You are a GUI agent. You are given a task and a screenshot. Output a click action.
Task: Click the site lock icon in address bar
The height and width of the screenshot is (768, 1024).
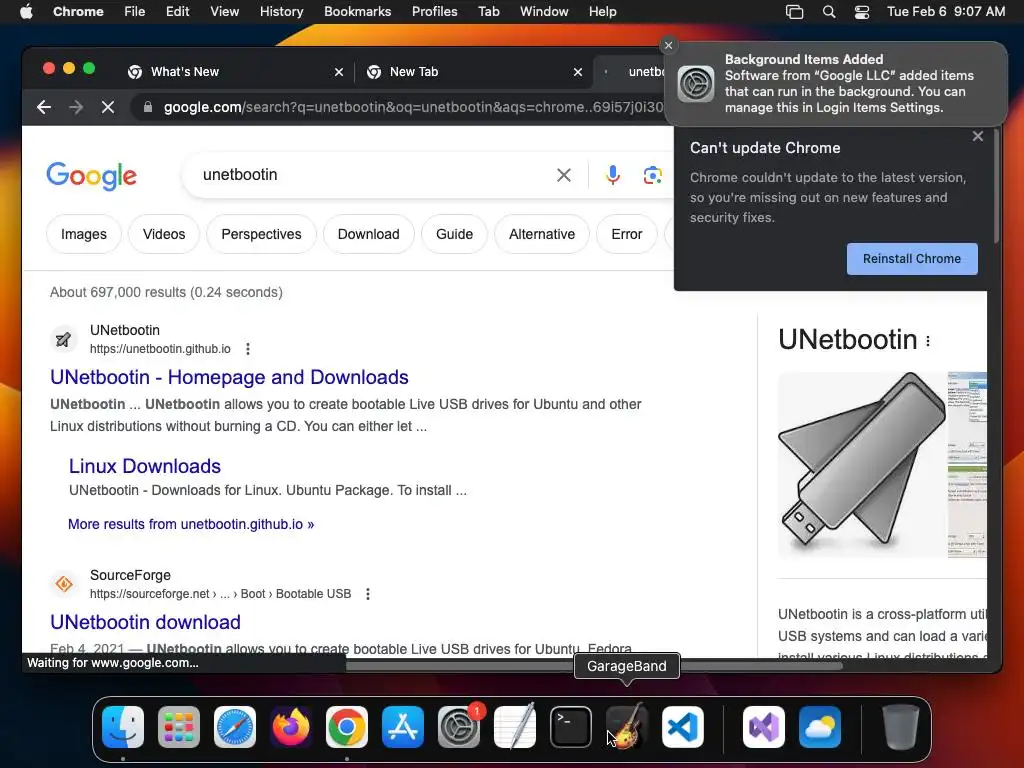[148, 107]
